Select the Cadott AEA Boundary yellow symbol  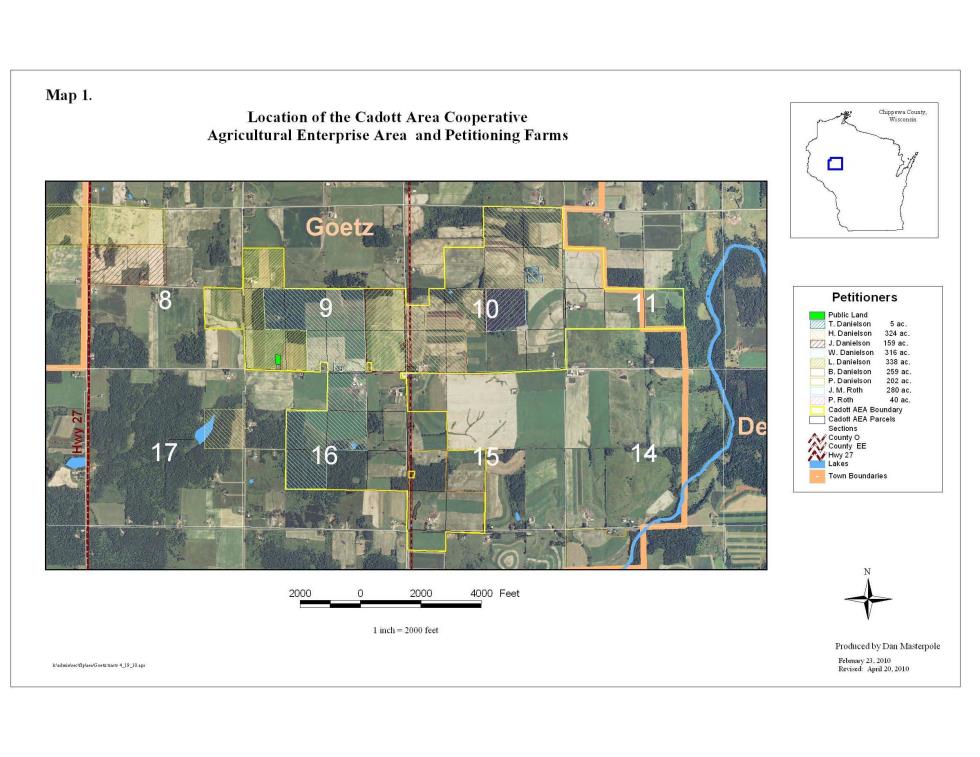816,409
